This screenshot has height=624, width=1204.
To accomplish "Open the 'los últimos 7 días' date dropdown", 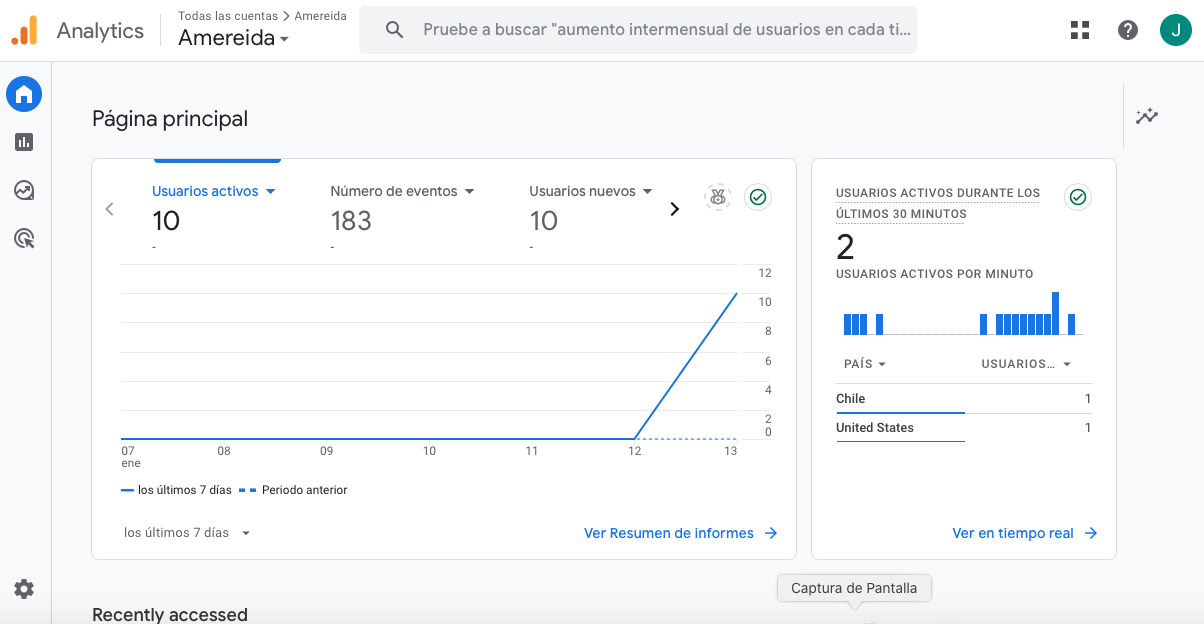I will tap(187, 533).
